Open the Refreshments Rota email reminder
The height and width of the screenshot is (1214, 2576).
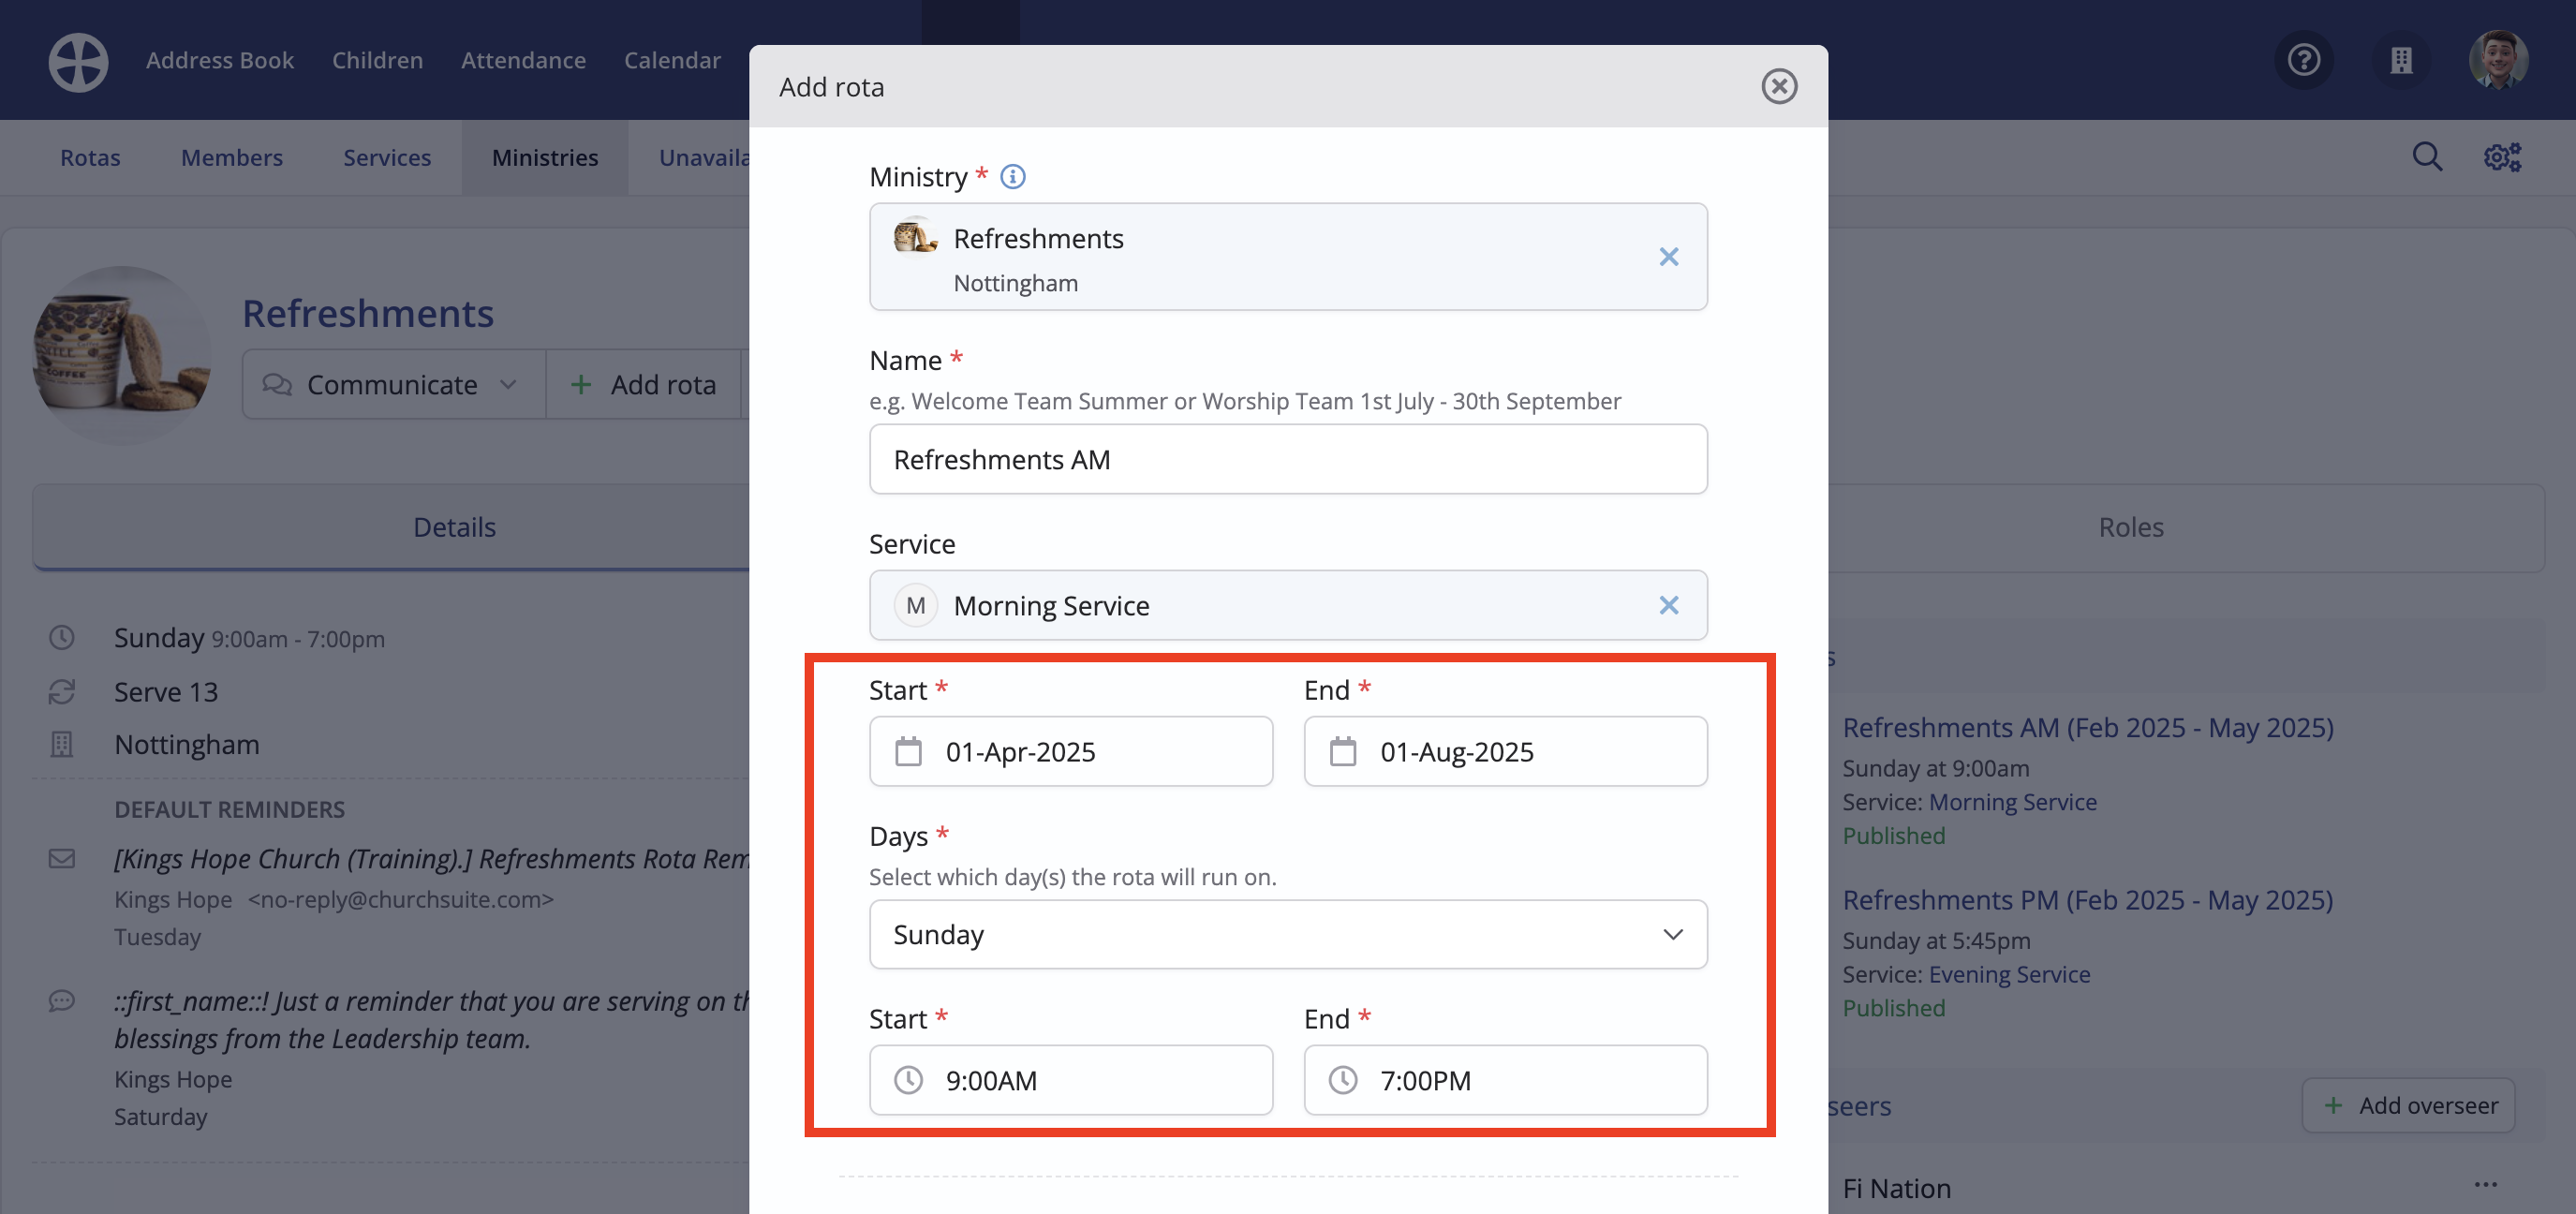(x=432, y=859)
